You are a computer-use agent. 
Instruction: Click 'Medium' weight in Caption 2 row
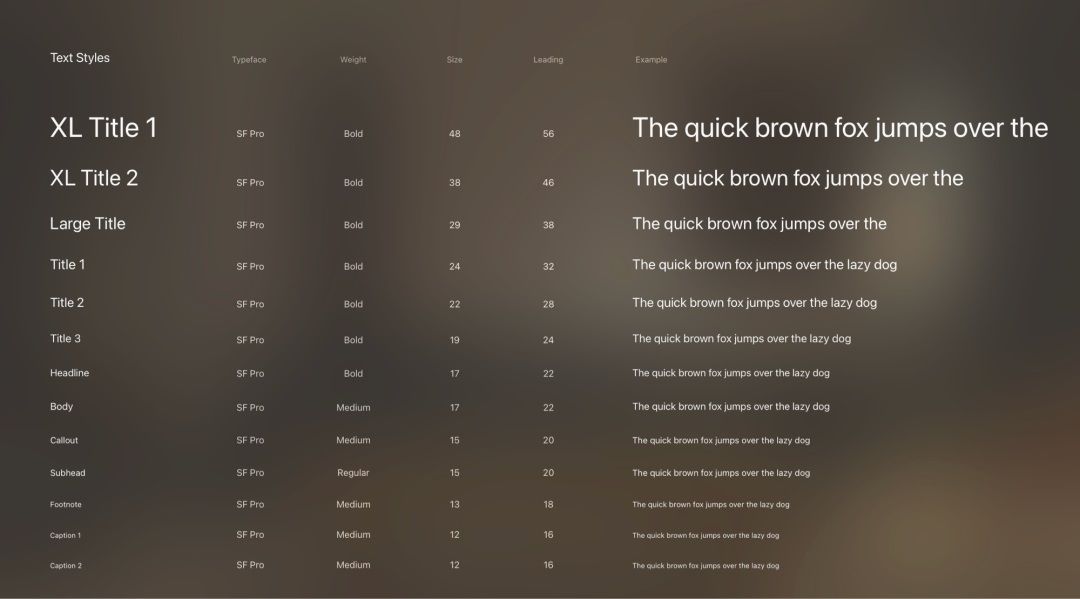(x=353, y=565)
